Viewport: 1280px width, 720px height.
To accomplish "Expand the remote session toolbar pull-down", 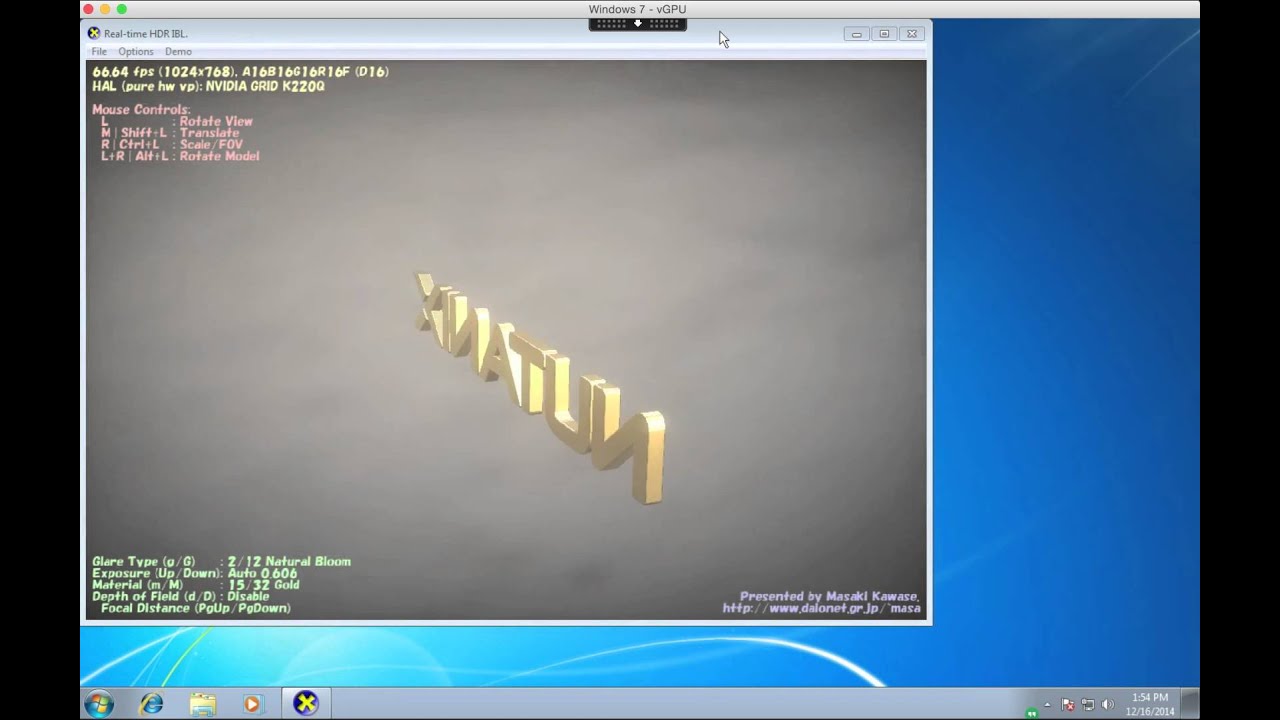I will (638, 24).
